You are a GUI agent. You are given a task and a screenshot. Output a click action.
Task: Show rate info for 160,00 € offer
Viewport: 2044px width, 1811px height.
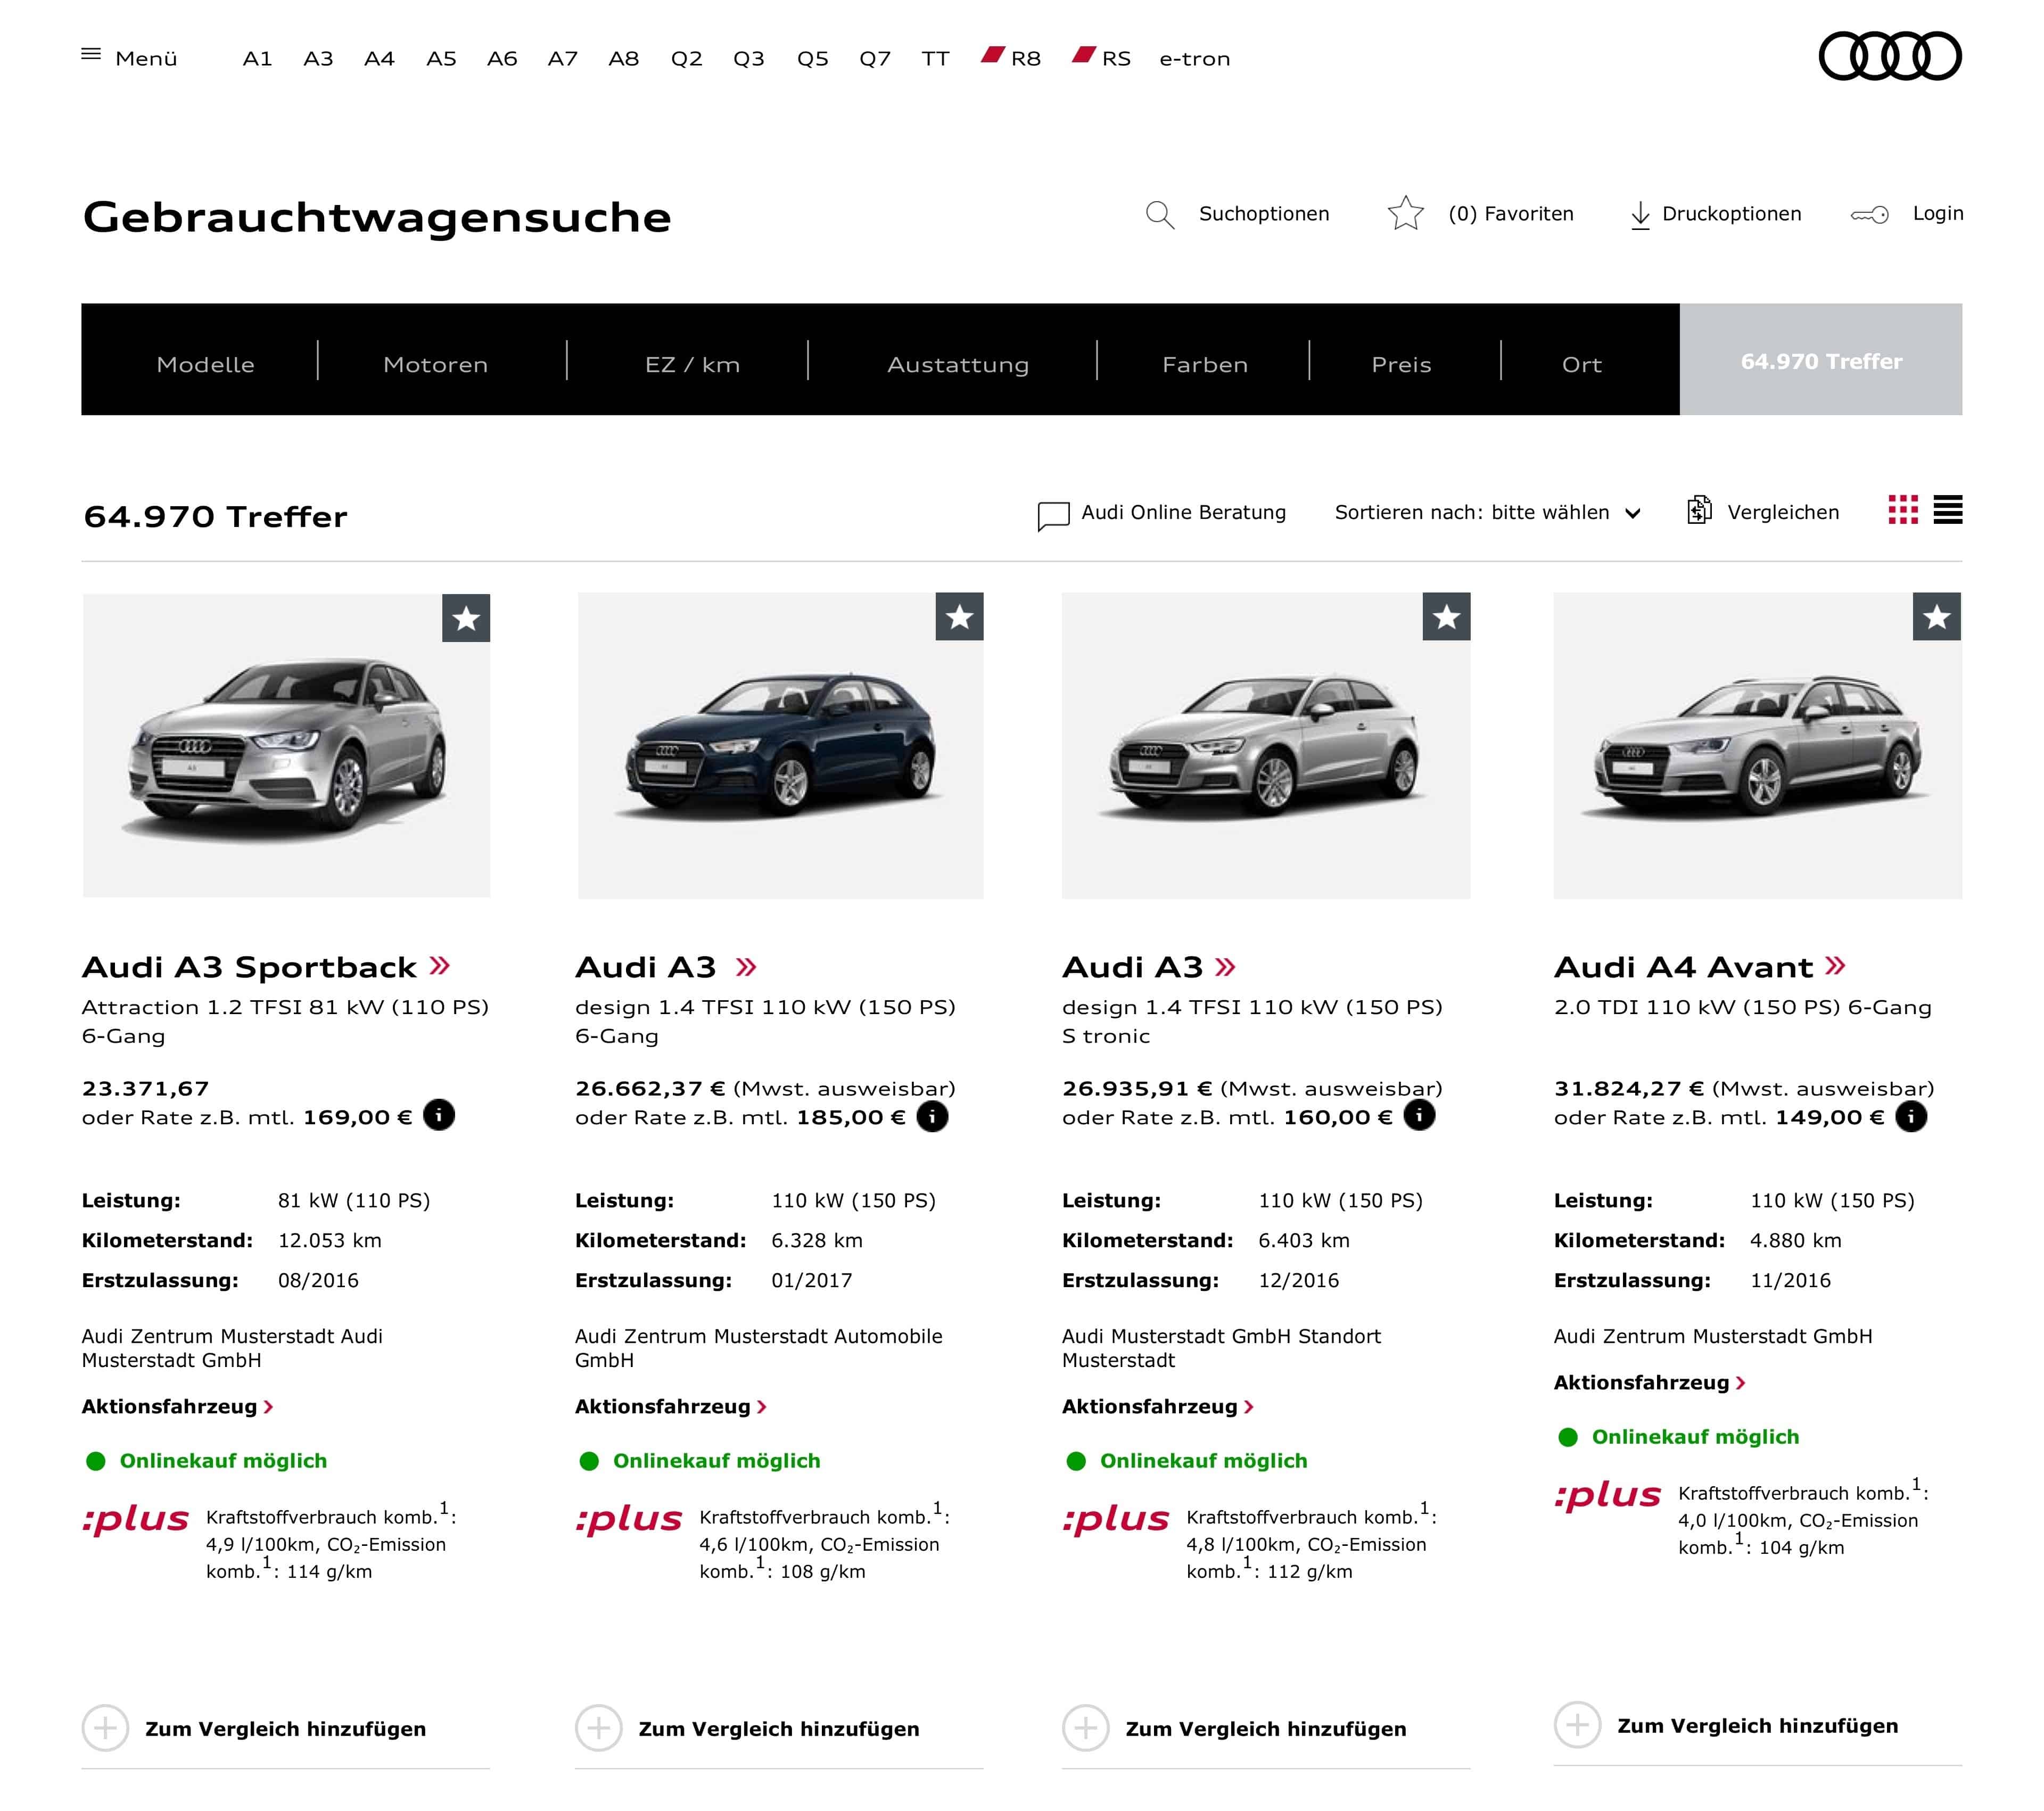click(x=1419, y=1115)
